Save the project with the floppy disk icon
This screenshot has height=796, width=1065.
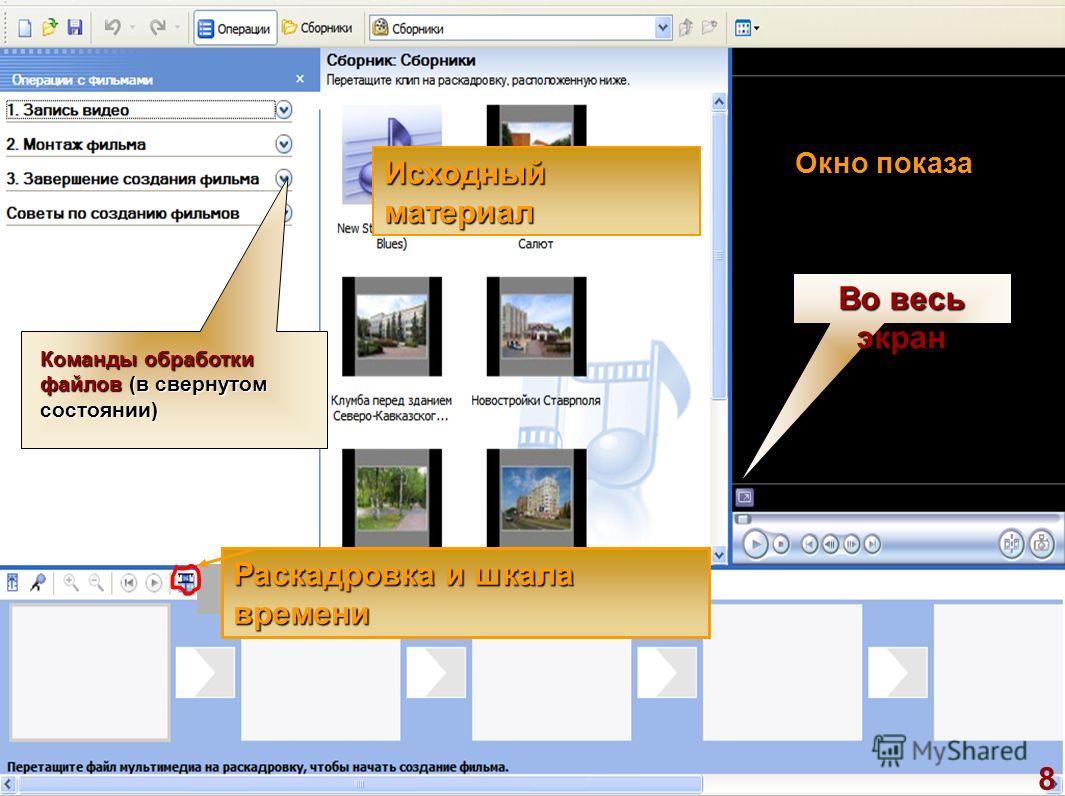point(75,28)
